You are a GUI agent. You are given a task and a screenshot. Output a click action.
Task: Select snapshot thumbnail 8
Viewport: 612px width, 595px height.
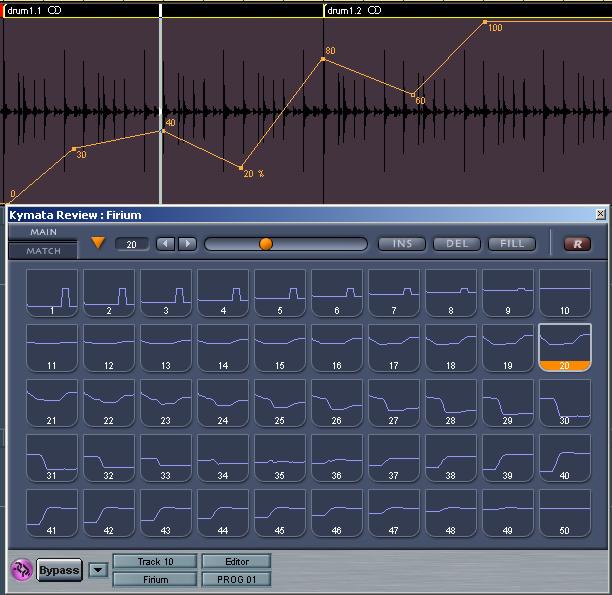tap(451, 292)
